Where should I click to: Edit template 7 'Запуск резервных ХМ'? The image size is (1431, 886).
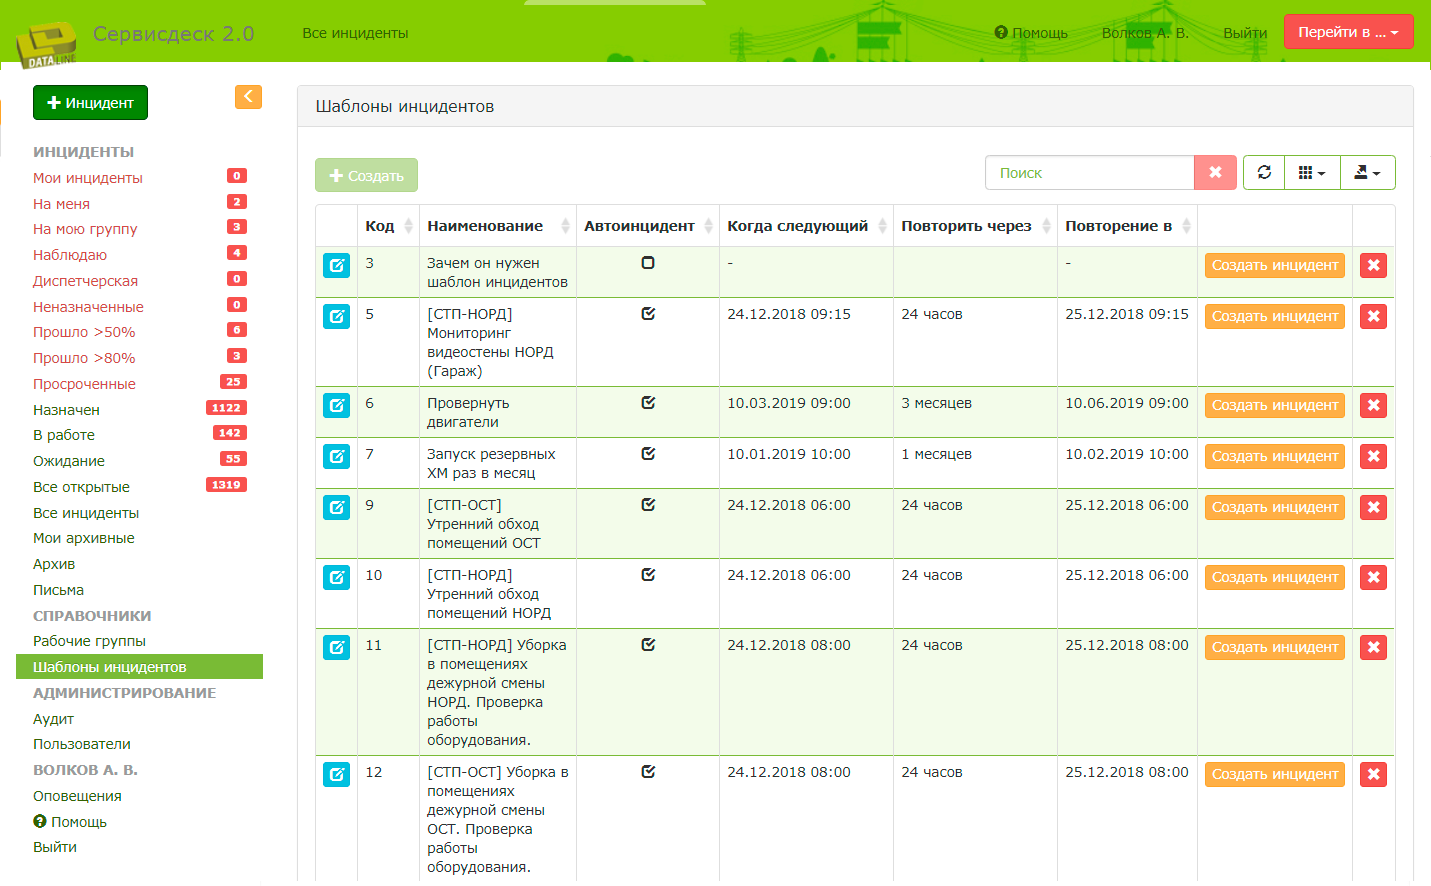336,456
